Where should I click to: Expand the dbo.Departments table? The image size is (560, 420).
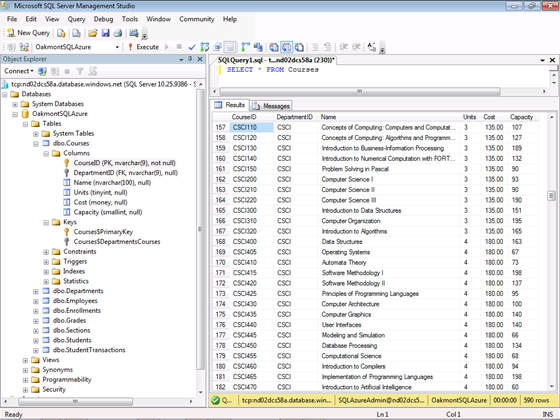click(x=36, y=291)
